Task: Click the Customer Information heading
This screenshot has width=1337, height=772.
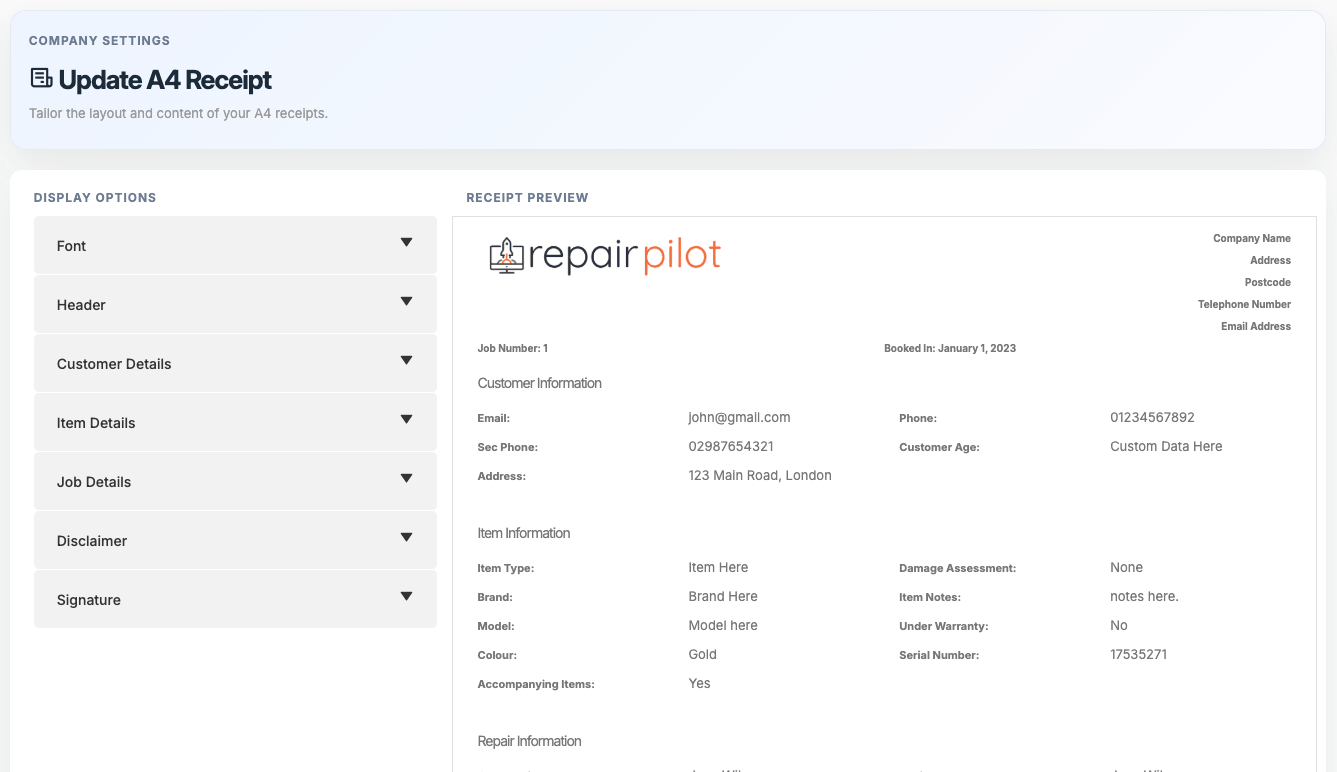Action: coord(539,384)
